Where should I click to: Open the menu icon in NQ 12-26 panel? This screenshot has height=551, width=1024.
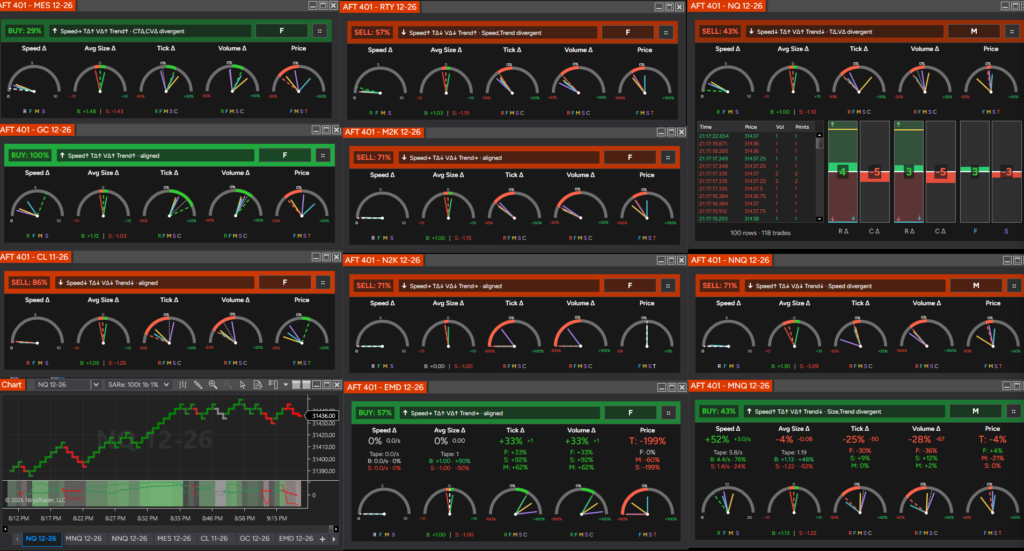(1012, 31)
